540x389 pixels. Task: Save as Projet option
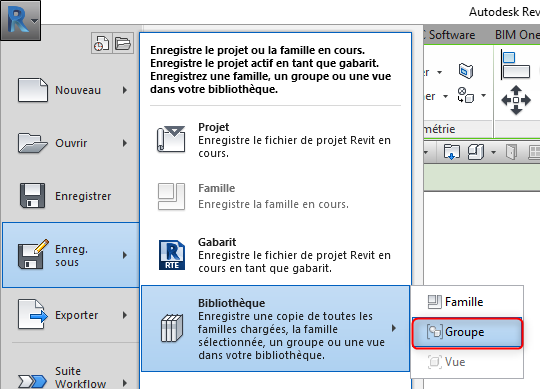[x=276, y=139]
